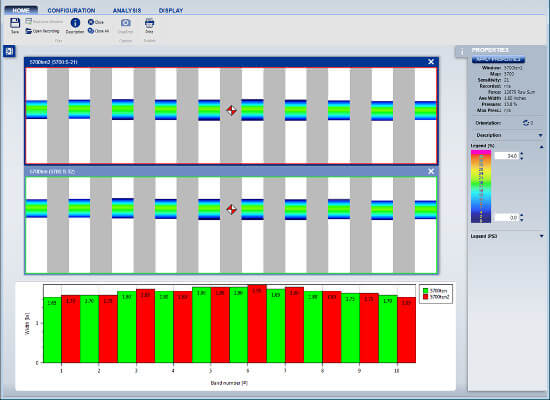Expand the Legend (PSI) section
Viewport: 550px width, 400px height.
[541, 236]
